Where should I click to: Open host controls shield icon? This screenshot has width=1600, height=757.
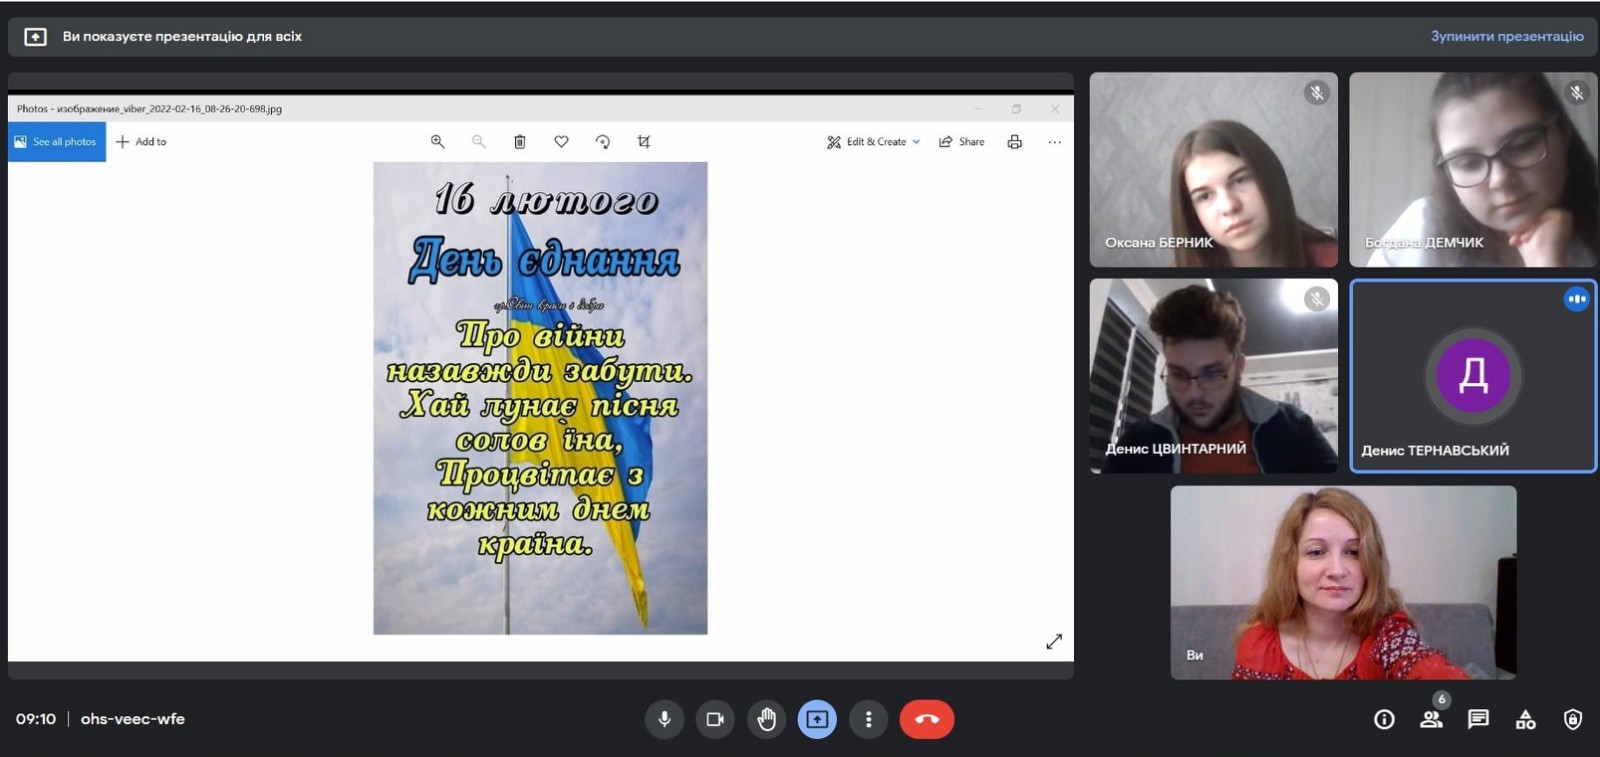[1572, 719]
